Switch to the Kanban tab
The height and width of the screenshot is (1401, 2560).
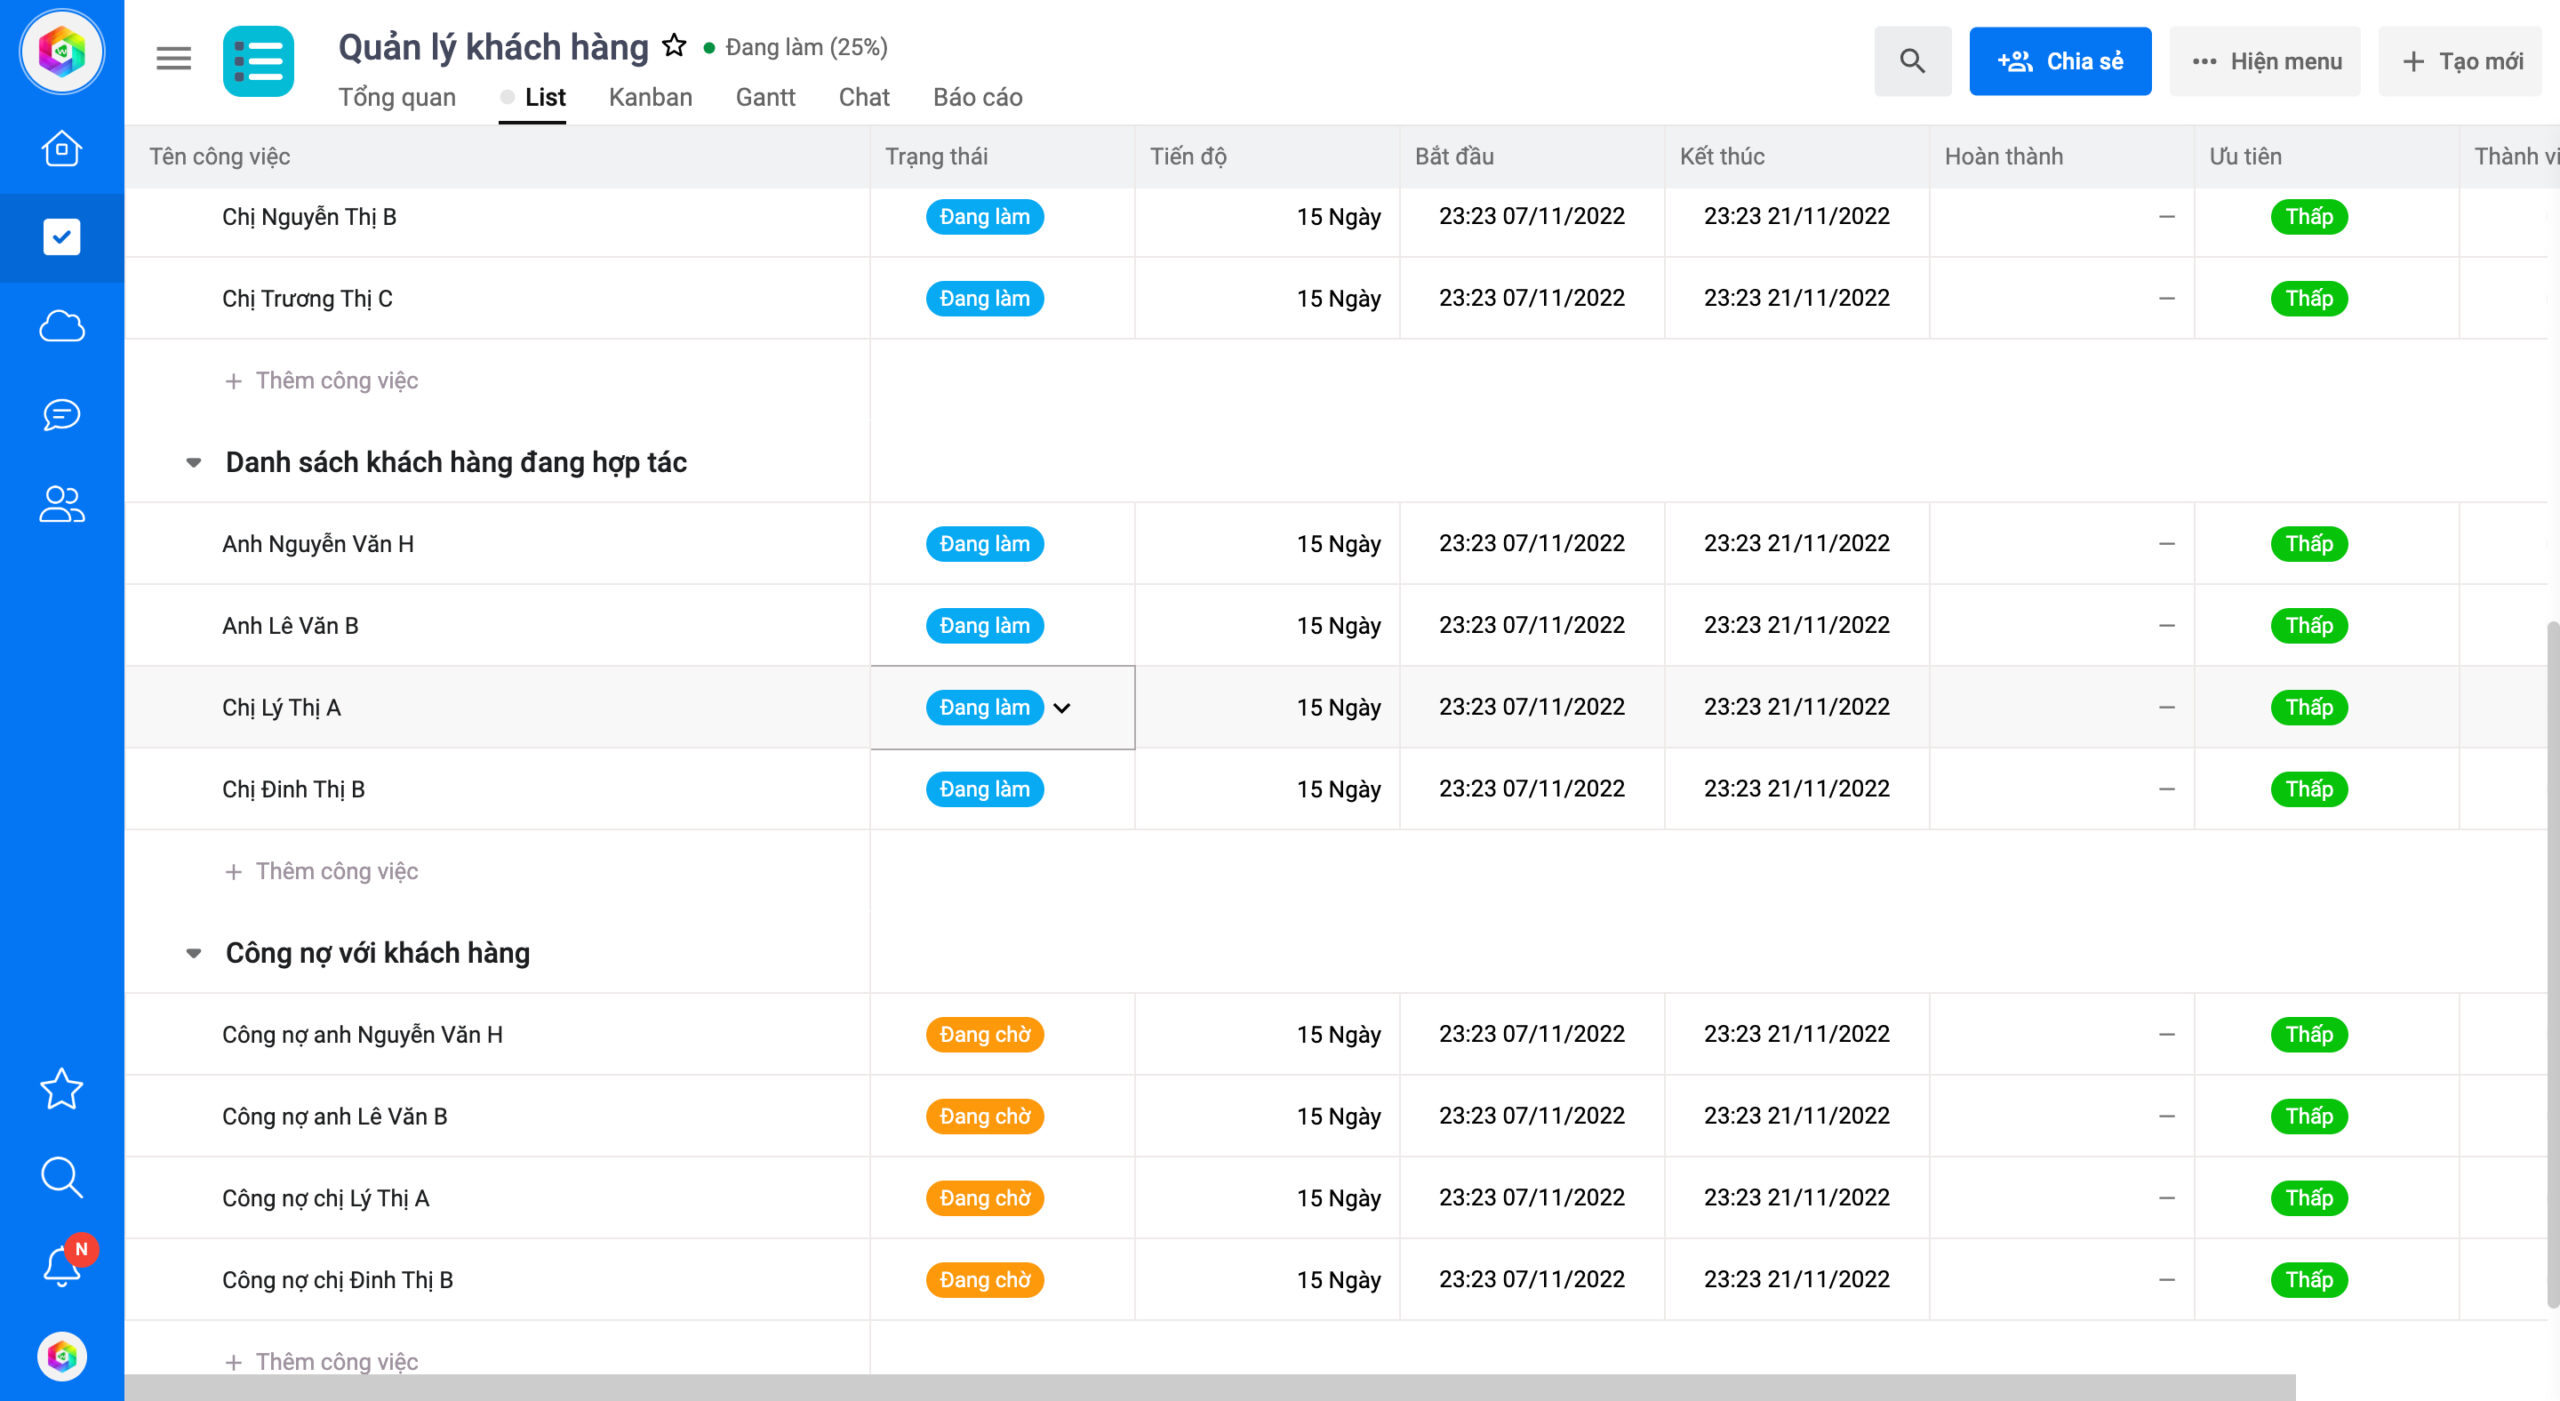click(x=651, y=97)
